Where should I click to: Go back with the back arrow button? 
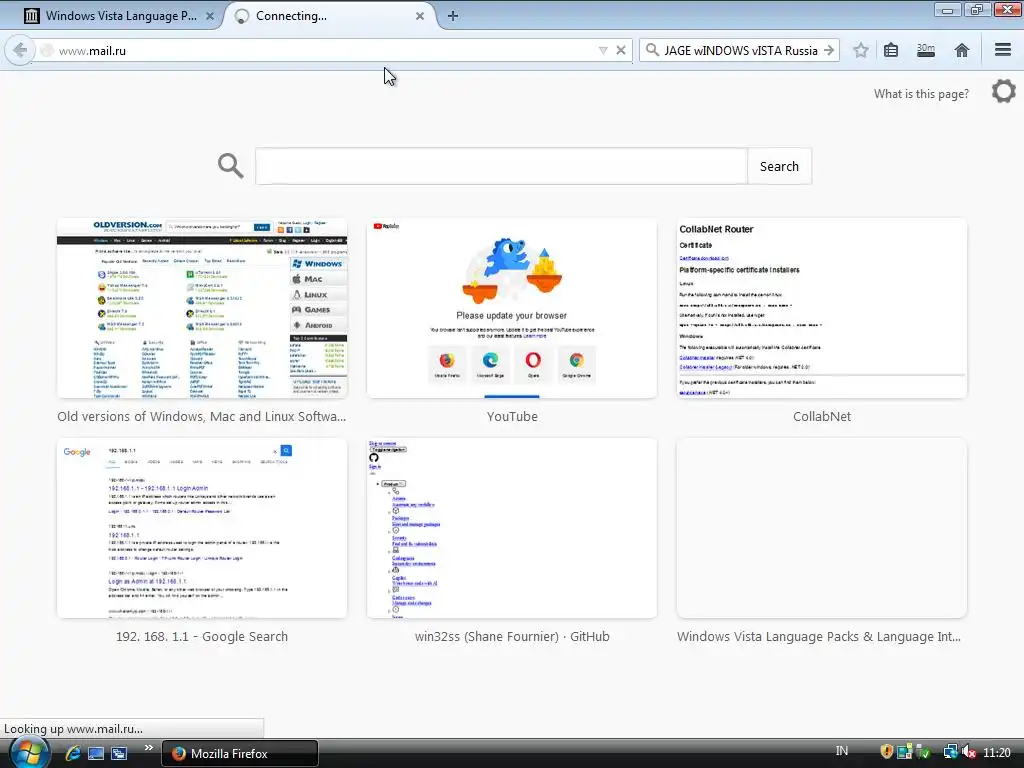pos(20,50)
